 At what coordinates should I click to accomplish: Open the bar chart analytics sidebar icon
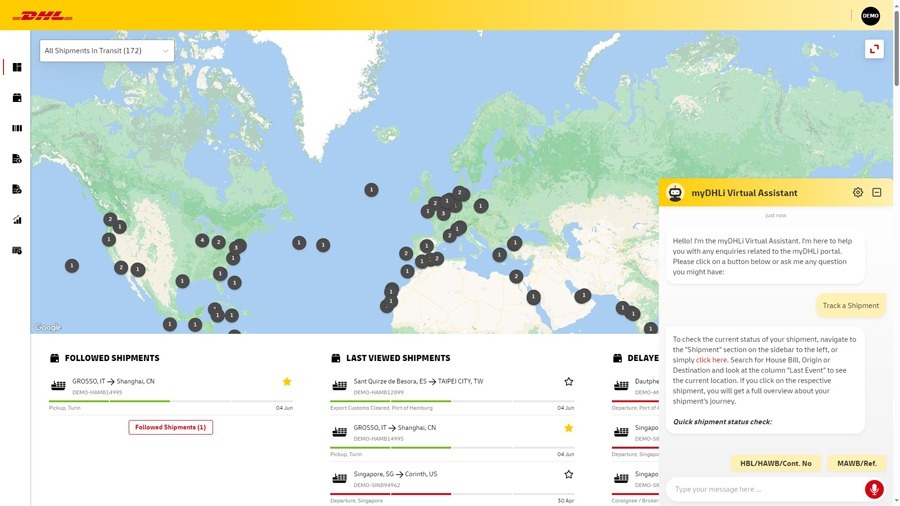coord(17,219)
